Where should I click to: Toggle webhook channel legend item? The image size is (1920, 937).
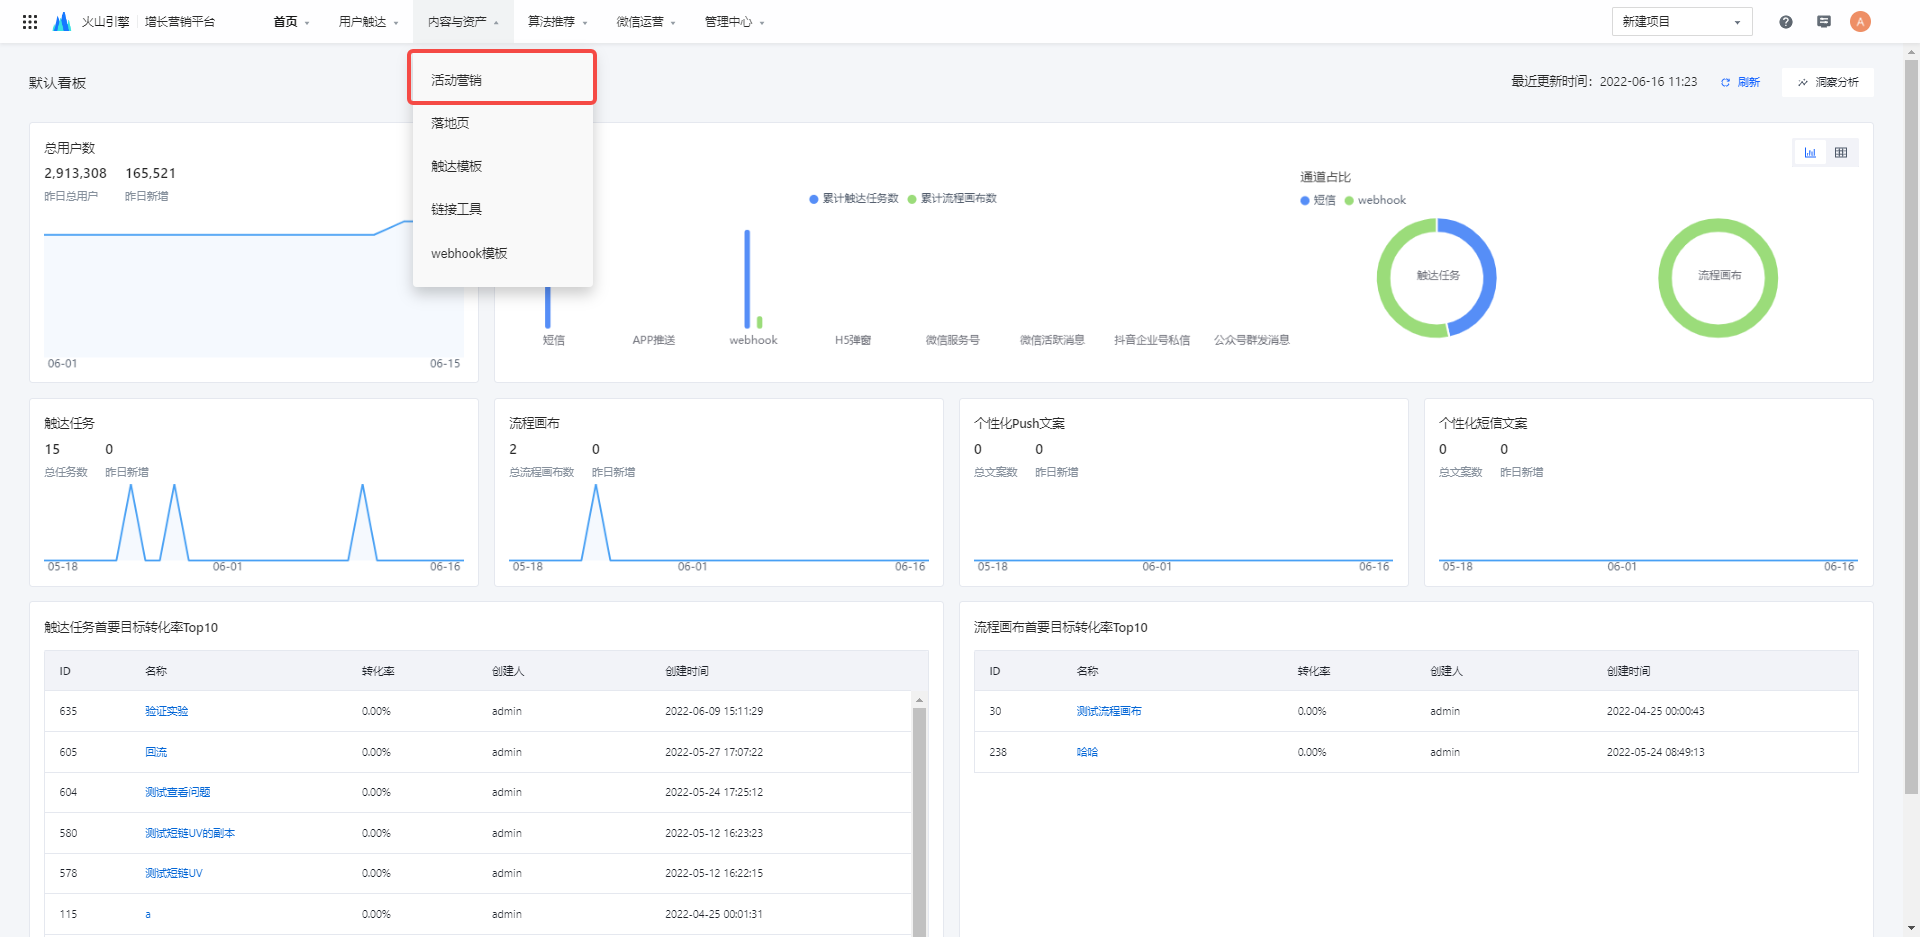point(1375,200)
